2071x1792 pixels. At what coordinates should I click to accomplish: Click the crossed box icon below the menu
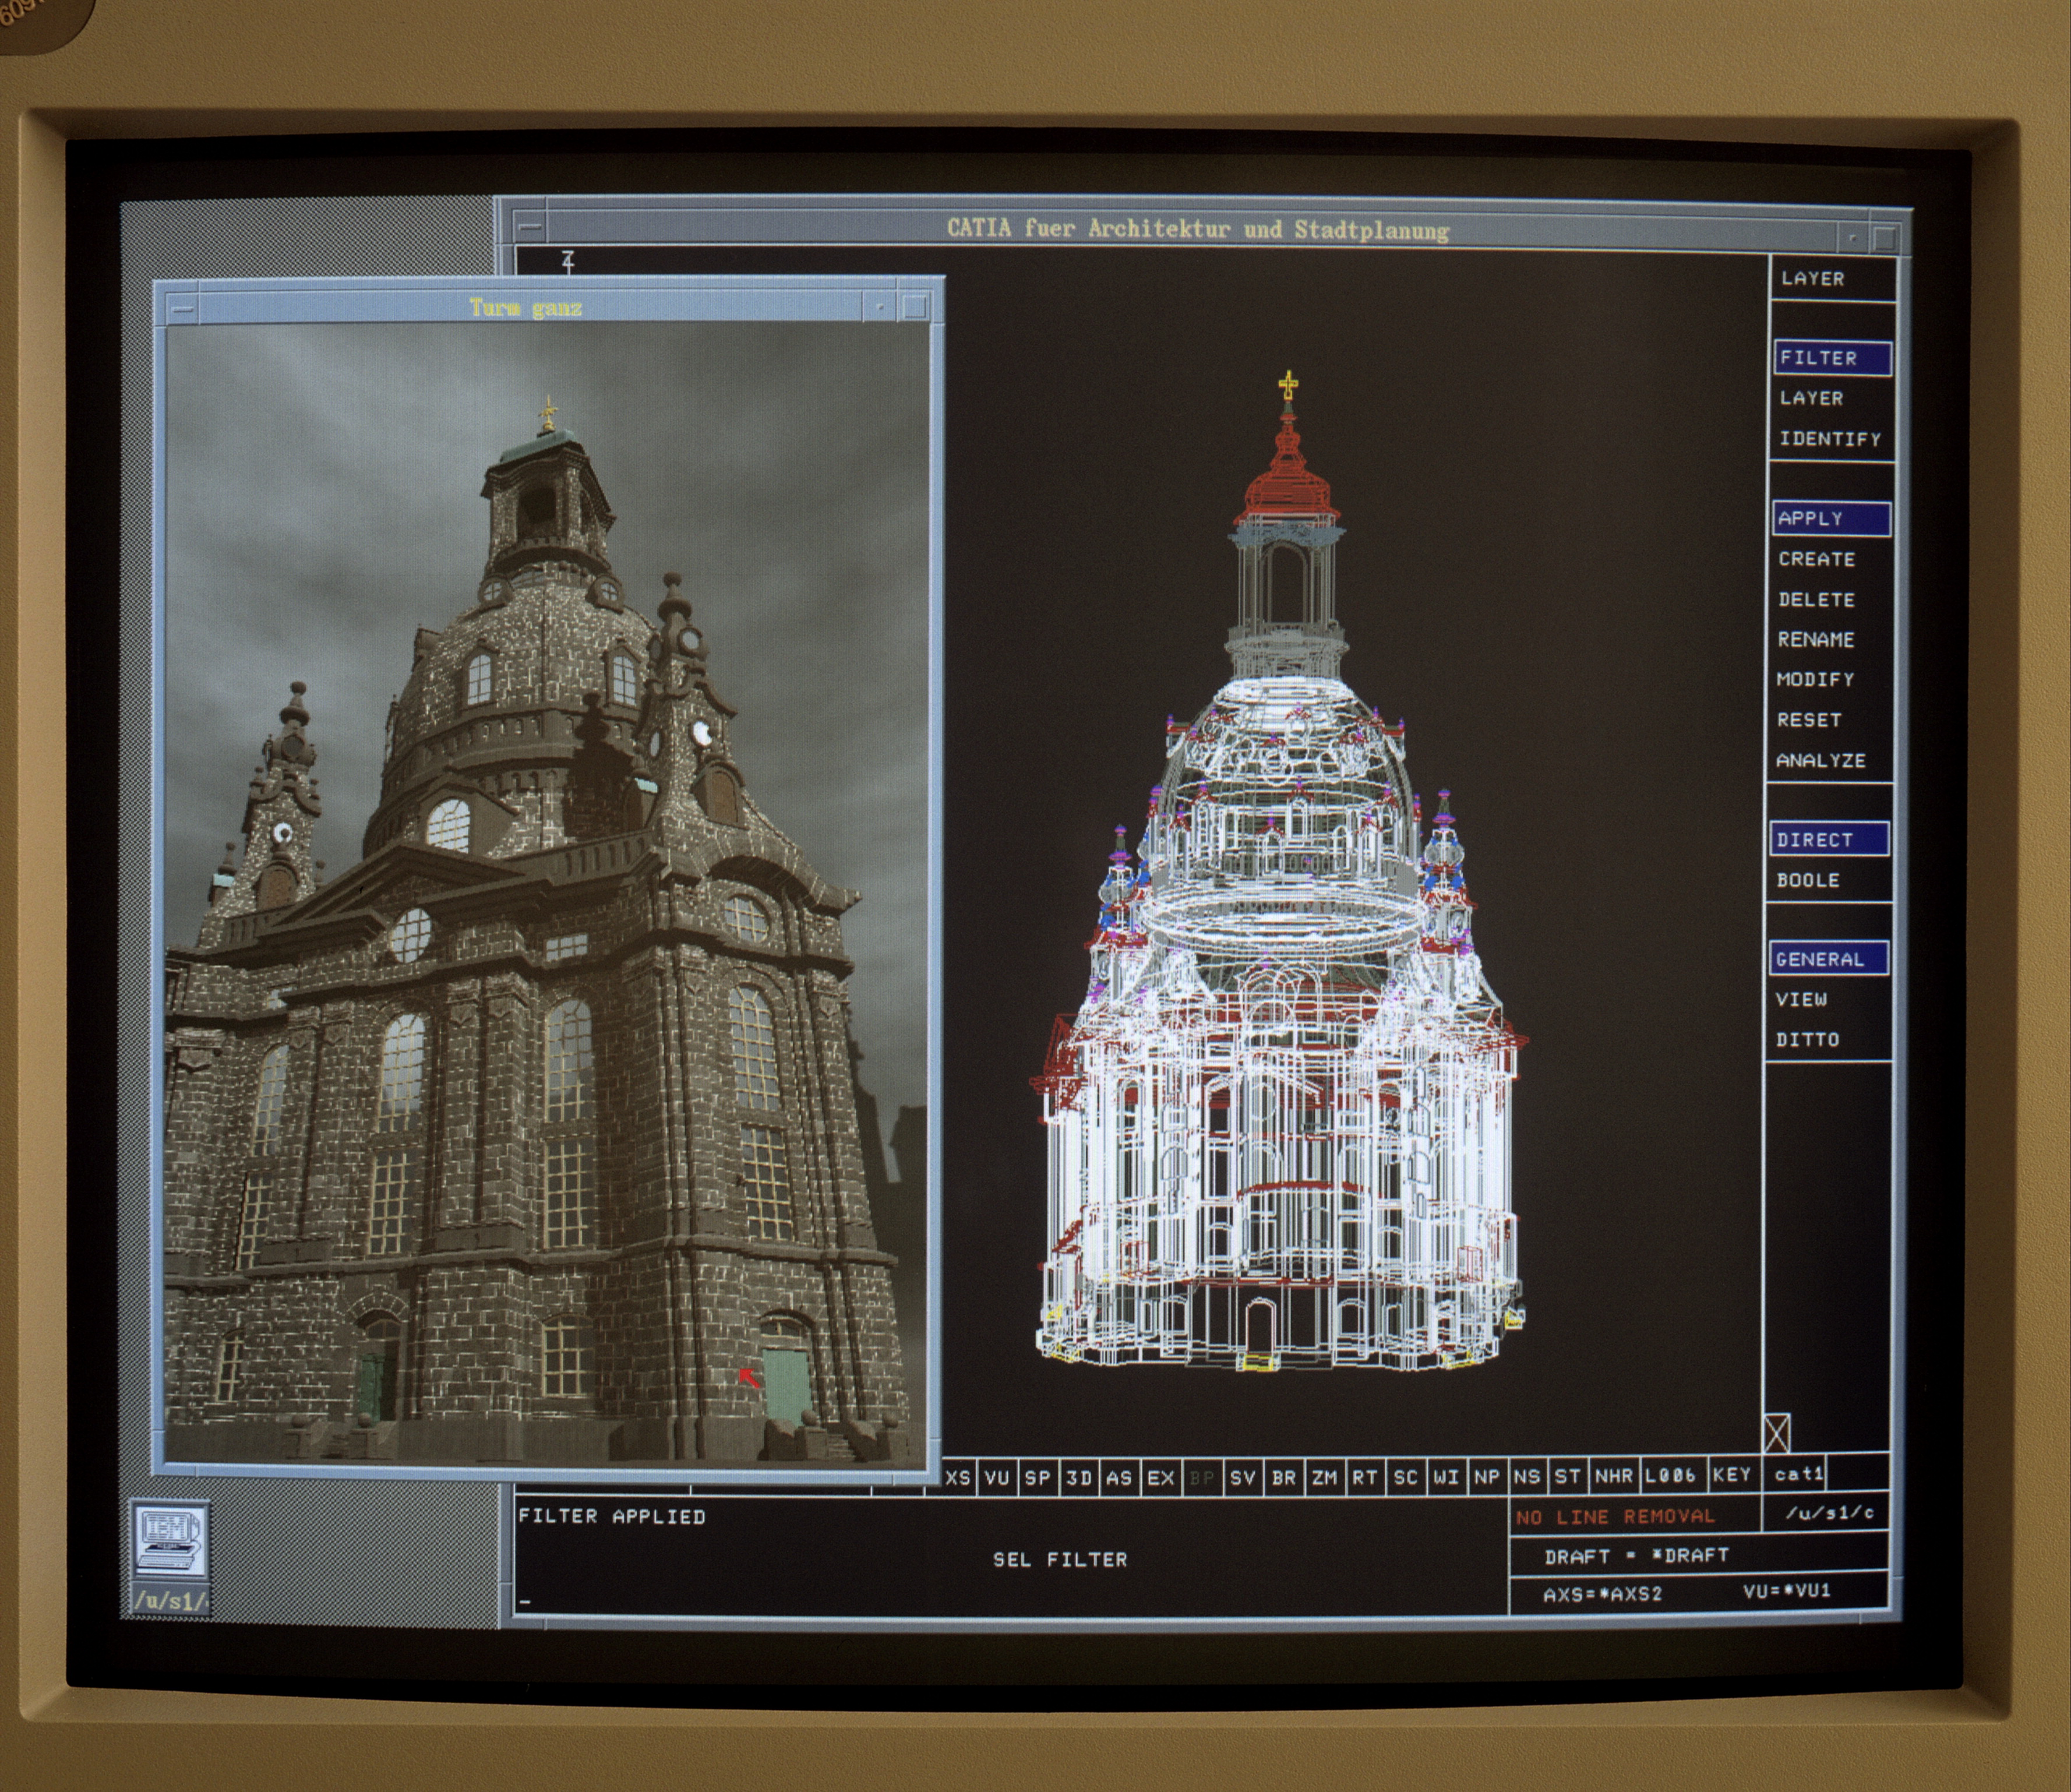pyautogui.click(x=1777, y=1432)
